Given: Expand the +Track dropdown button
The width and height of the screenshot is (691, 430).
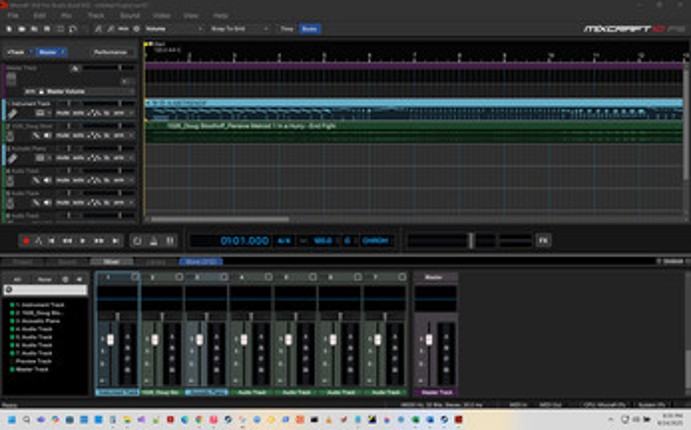Looking at the screenshot, I should pyautogui.click(x=18, y=51).
